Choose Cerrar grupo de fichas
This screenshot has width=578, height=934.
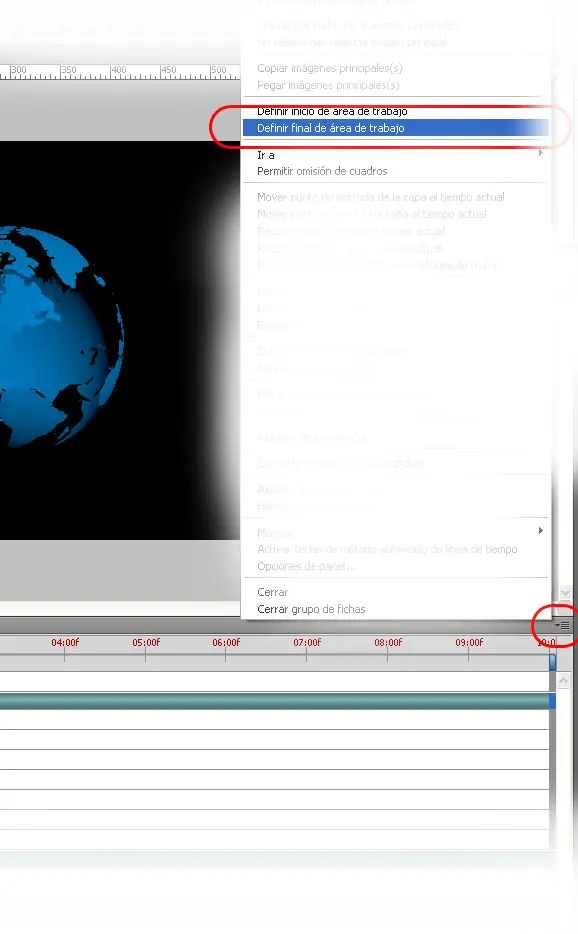coord(311,609)
